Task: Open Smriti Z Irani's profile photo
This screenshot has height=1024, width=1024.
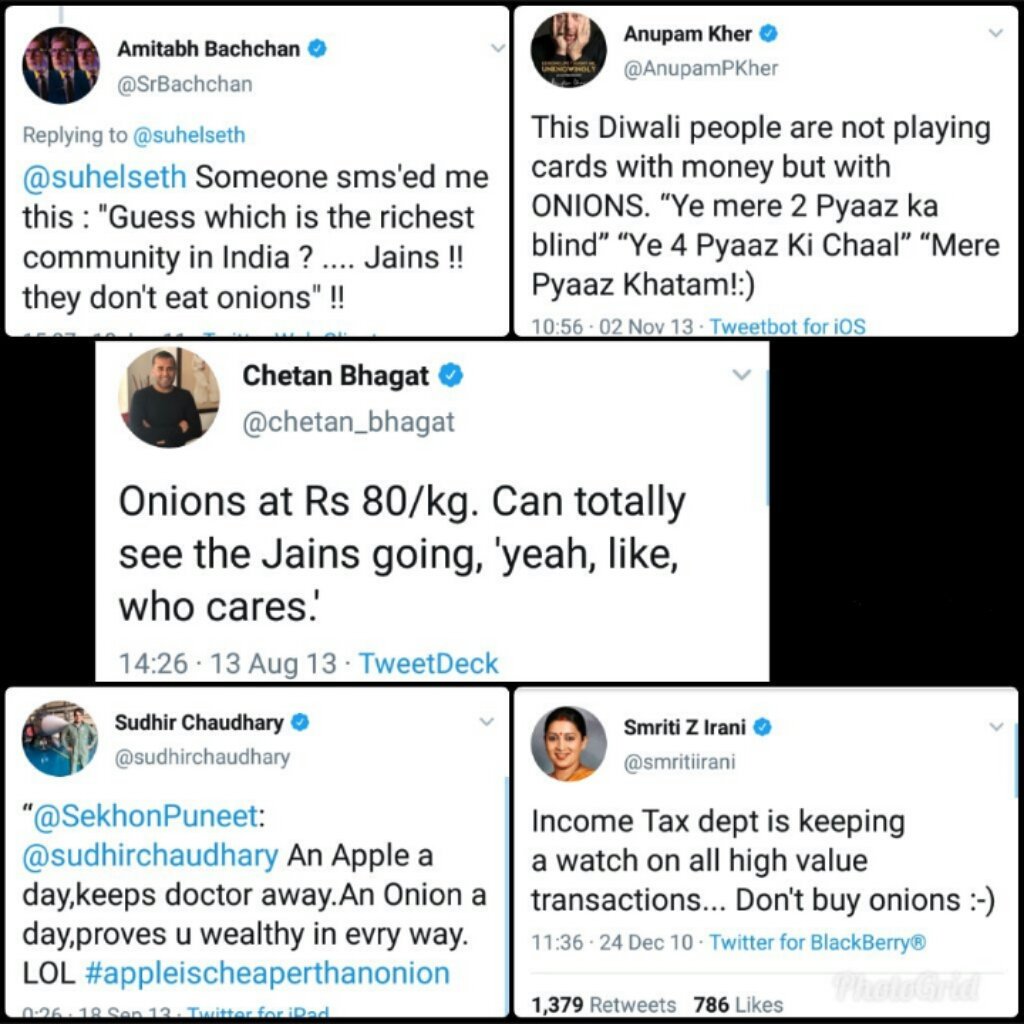Action: [568, 743]
